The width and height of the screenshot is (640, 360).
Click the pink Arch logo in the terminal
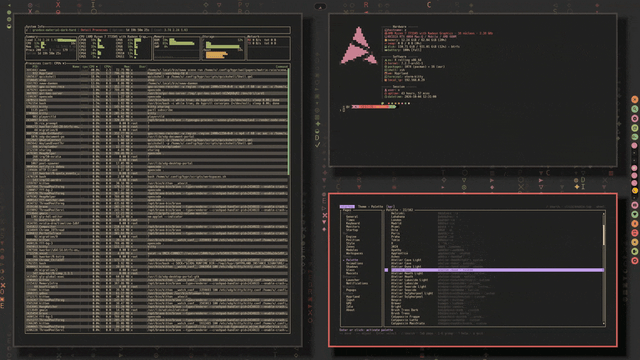tap(359, 45)
